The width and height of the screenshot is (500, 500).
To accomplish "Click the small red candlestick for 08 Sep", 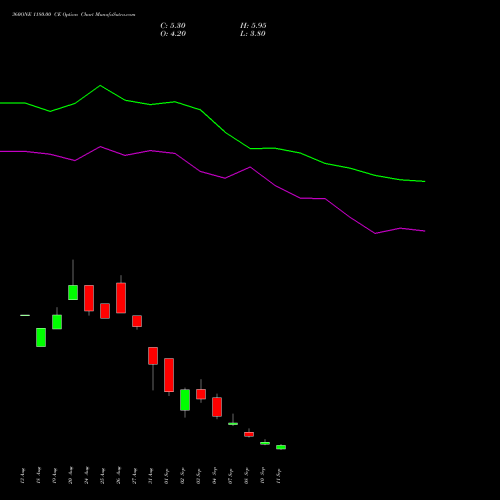I will 249,434.
